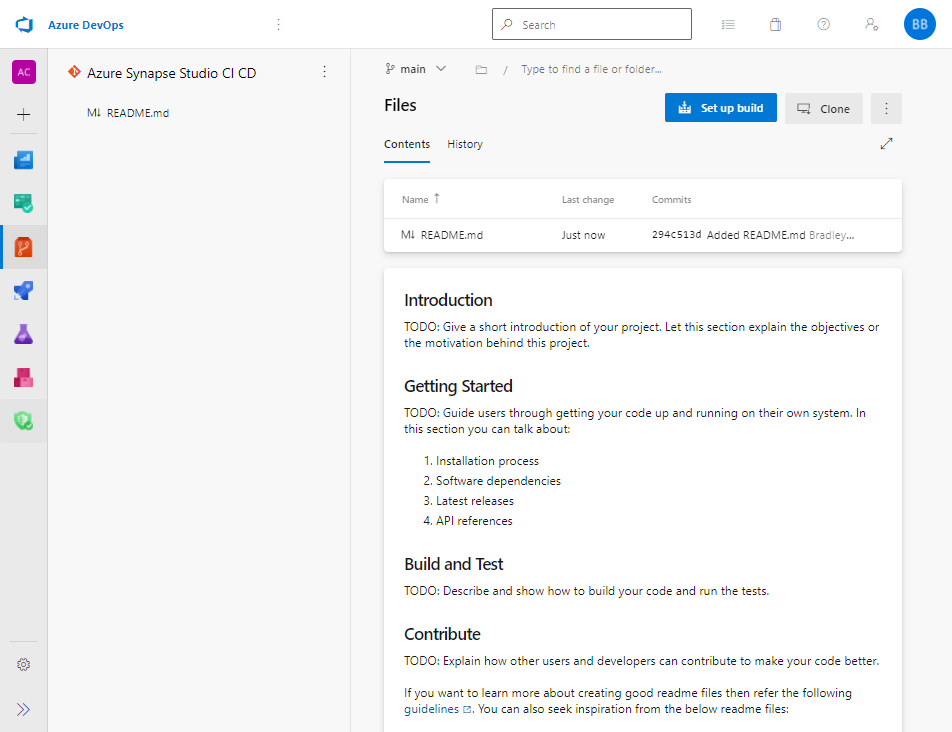Click the Software dependencies list item

(498, 481)
